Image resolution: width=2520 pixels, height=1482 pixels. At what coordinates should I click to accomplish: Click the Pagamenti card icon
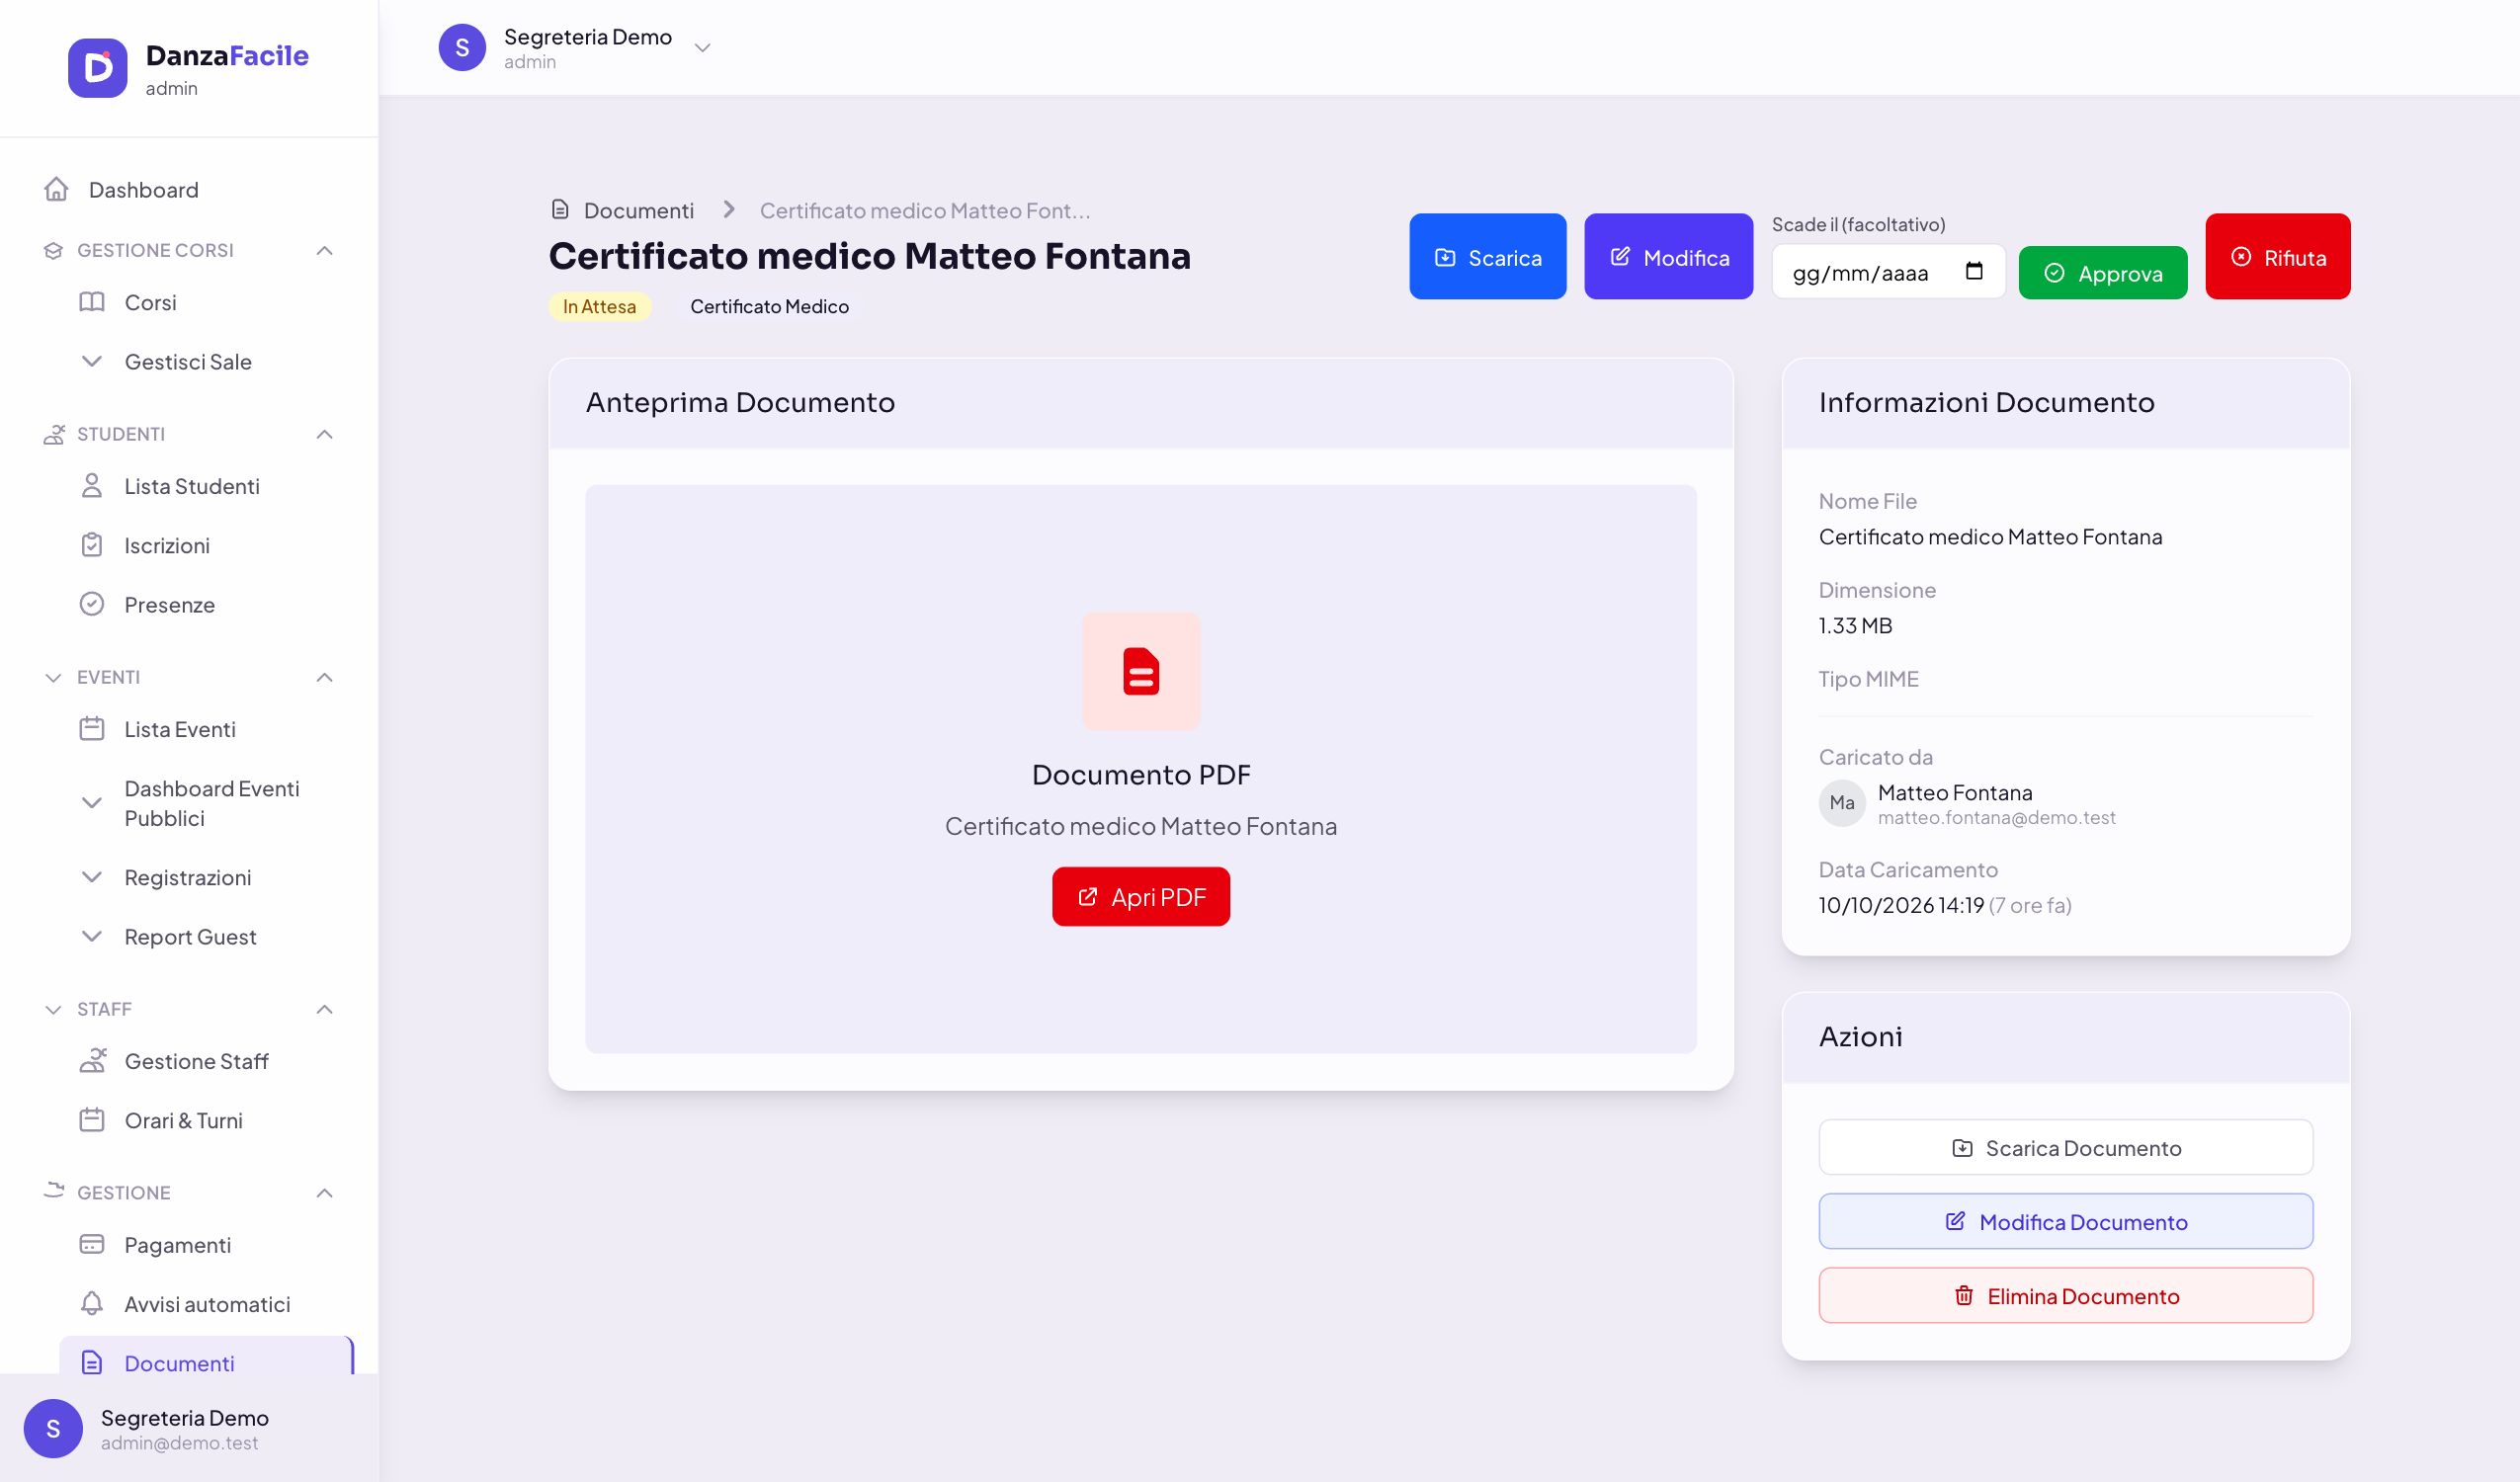(92, 1244)
